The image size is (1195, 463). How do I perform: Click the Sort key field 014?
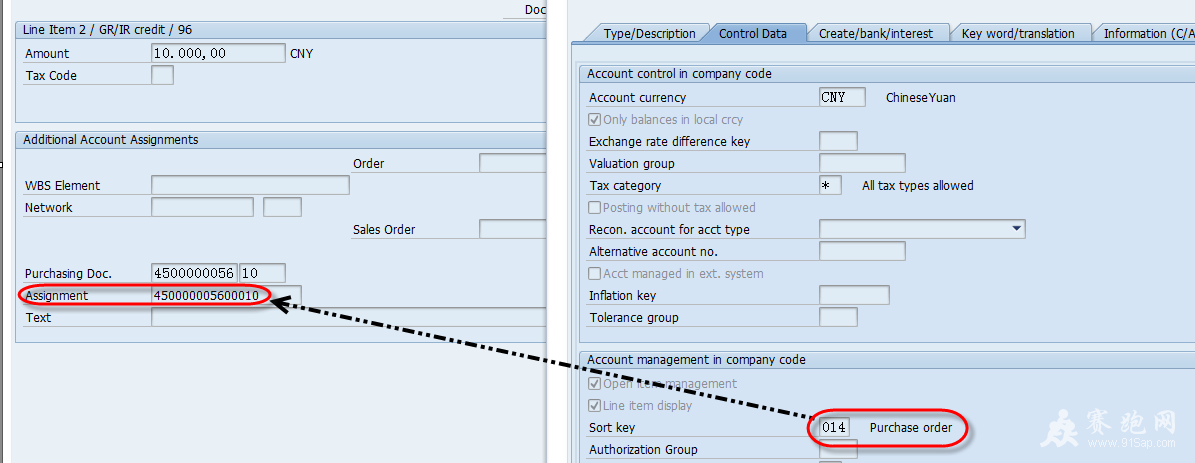click(834, 428)
